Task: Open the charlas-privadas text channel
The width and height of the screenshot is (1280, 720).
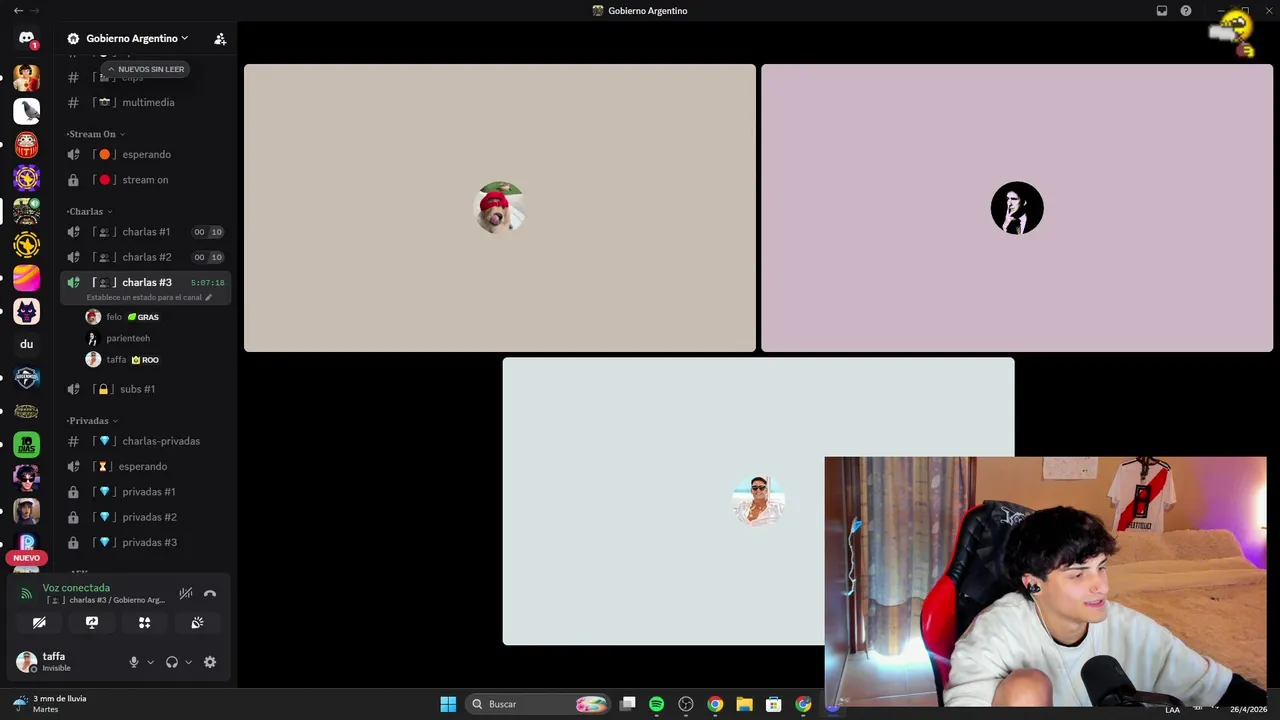Action: coord(146,441)
